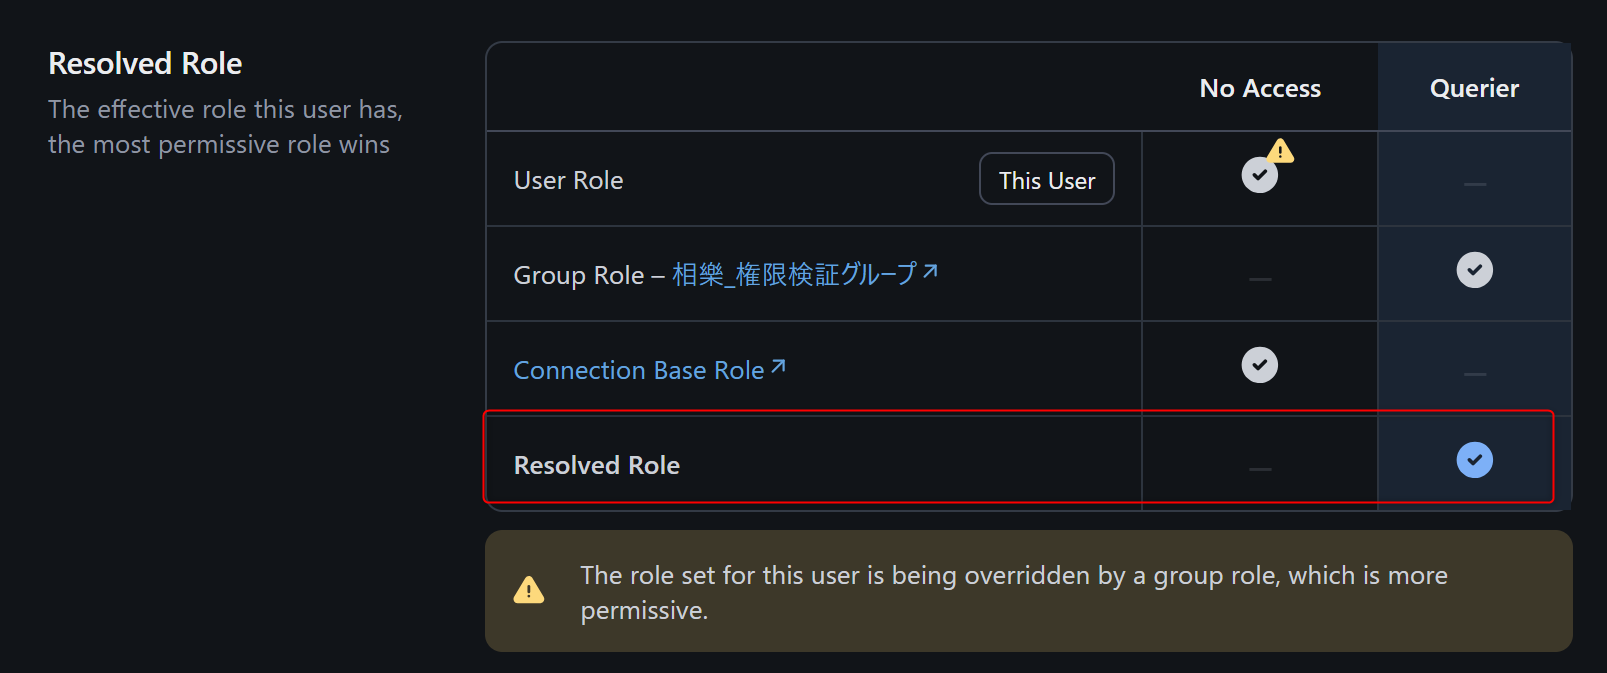The width and height of the screenshot is (1607, 673).
Task: Click the User Role row label
Action: pyautogui.click(x=568, y=180)
